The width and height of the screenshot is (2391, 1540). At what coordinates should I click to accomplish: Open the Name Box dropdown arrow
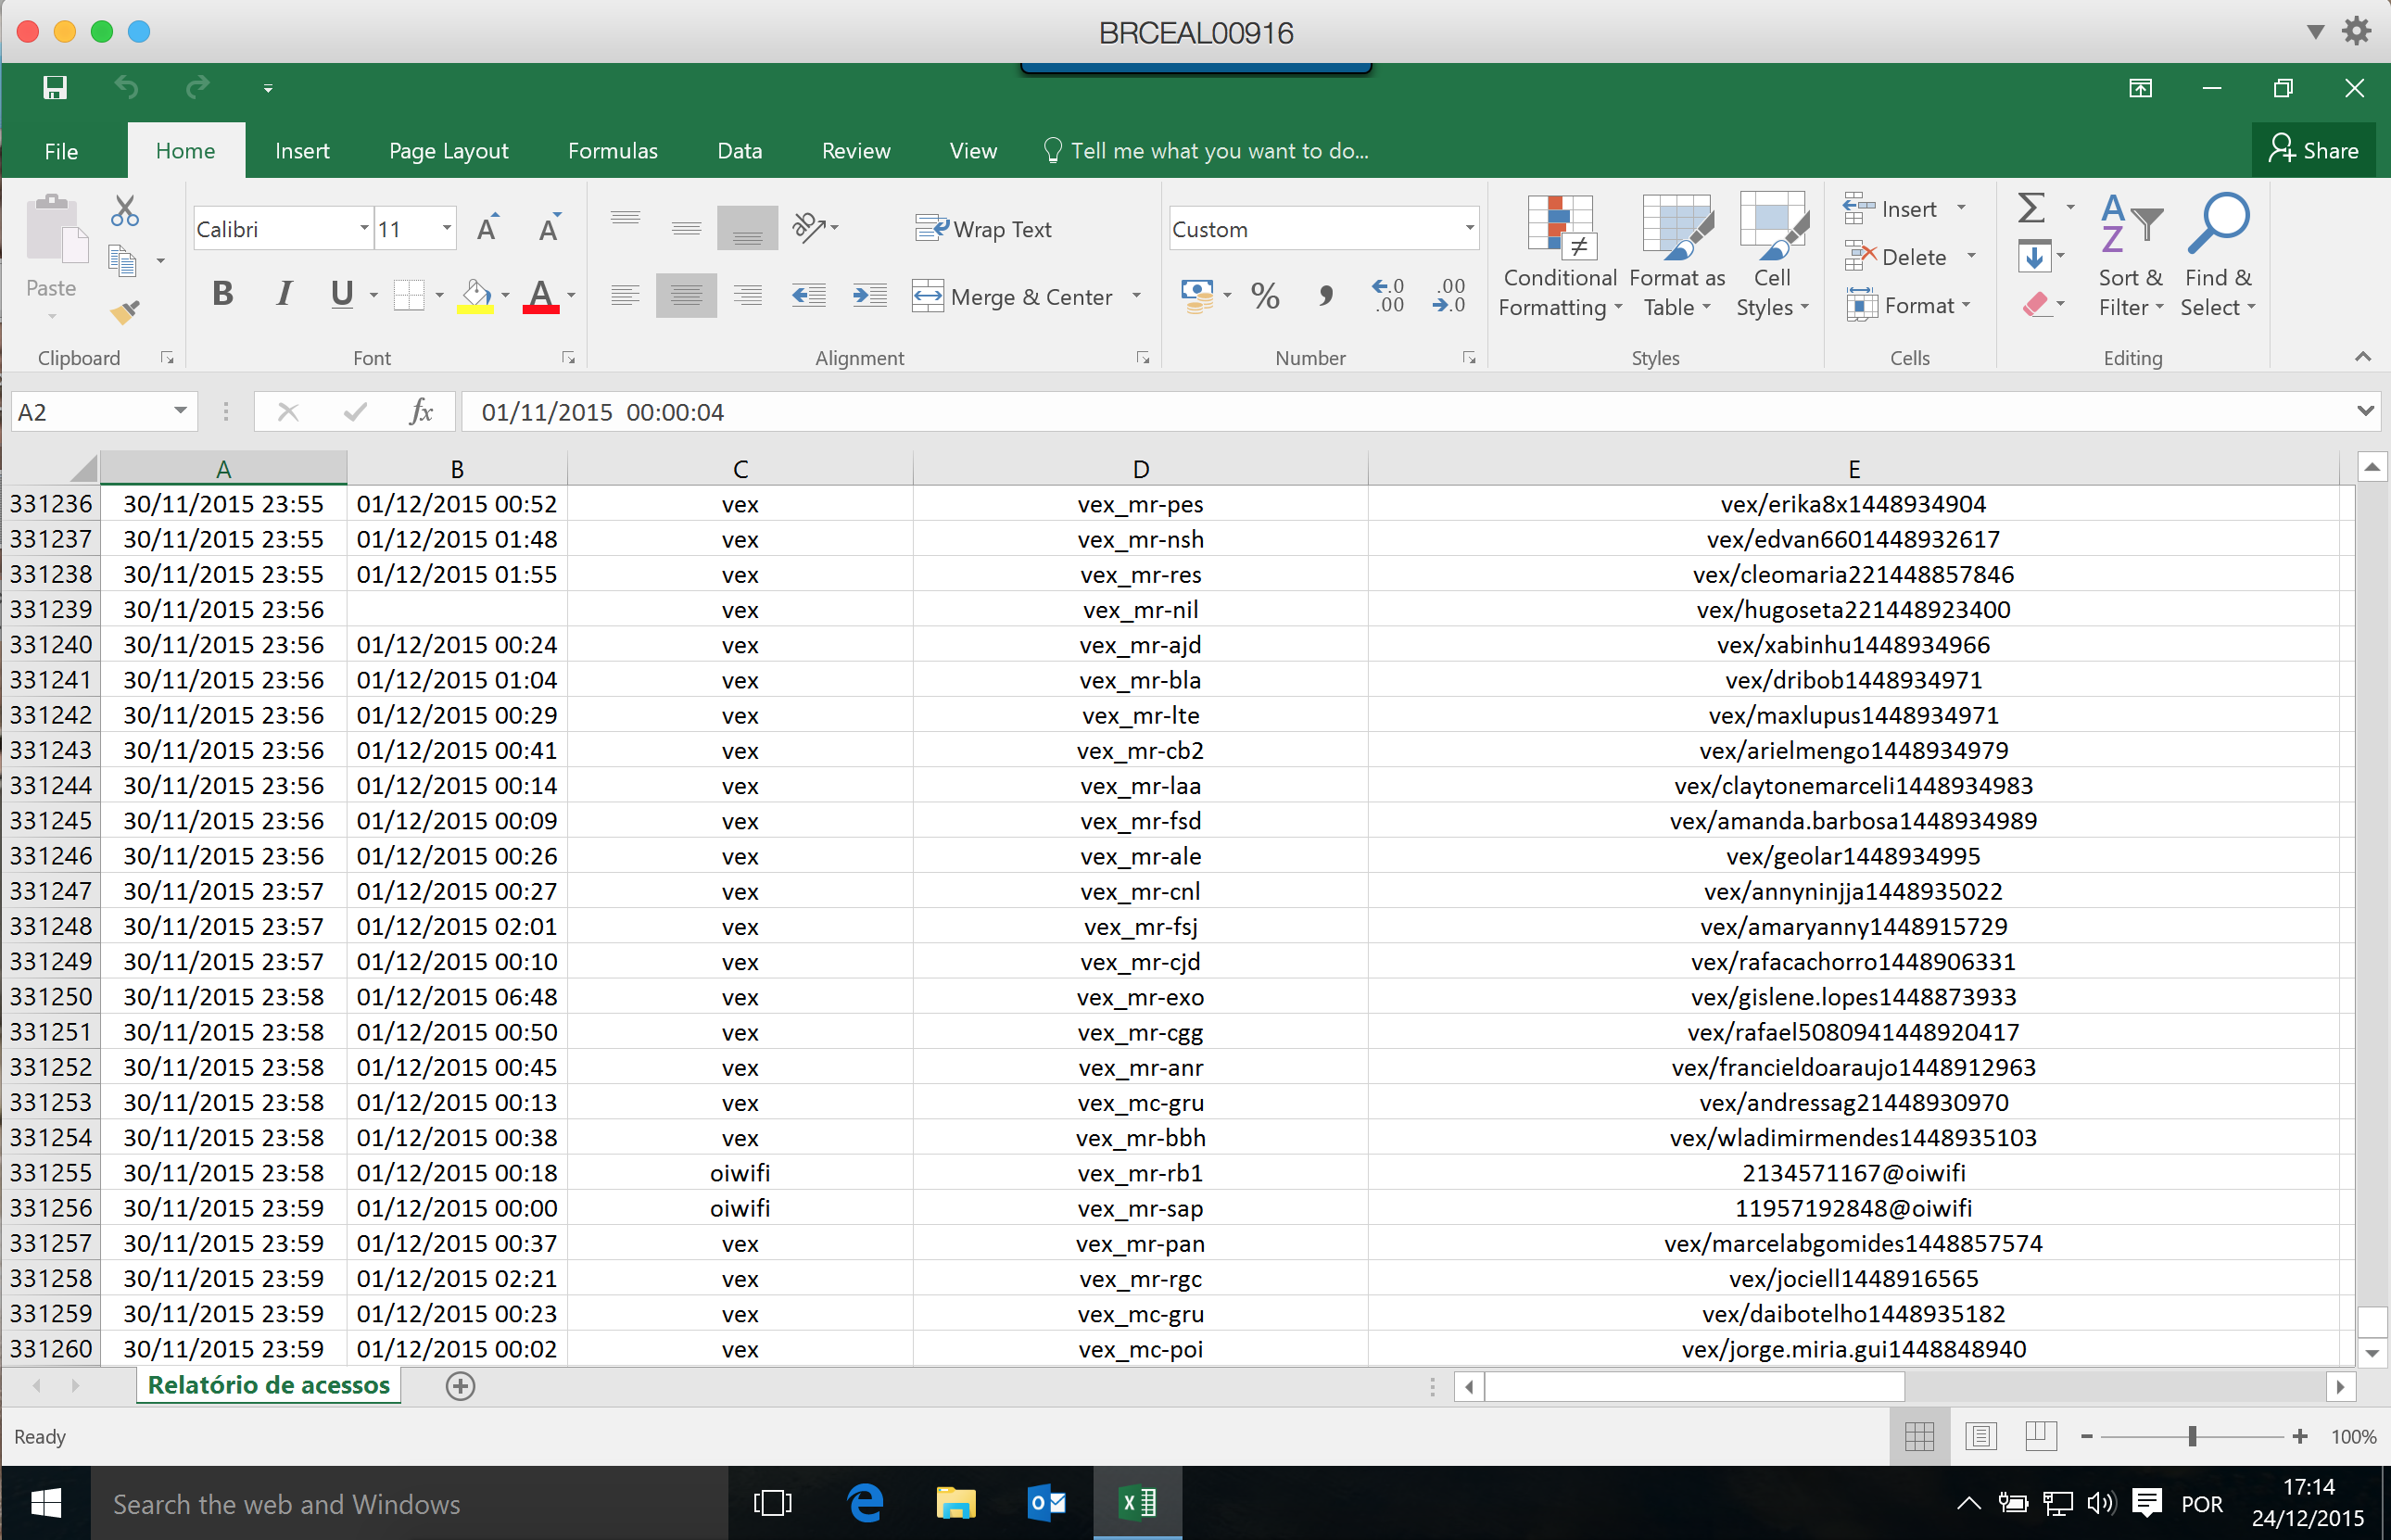[180, 411]
